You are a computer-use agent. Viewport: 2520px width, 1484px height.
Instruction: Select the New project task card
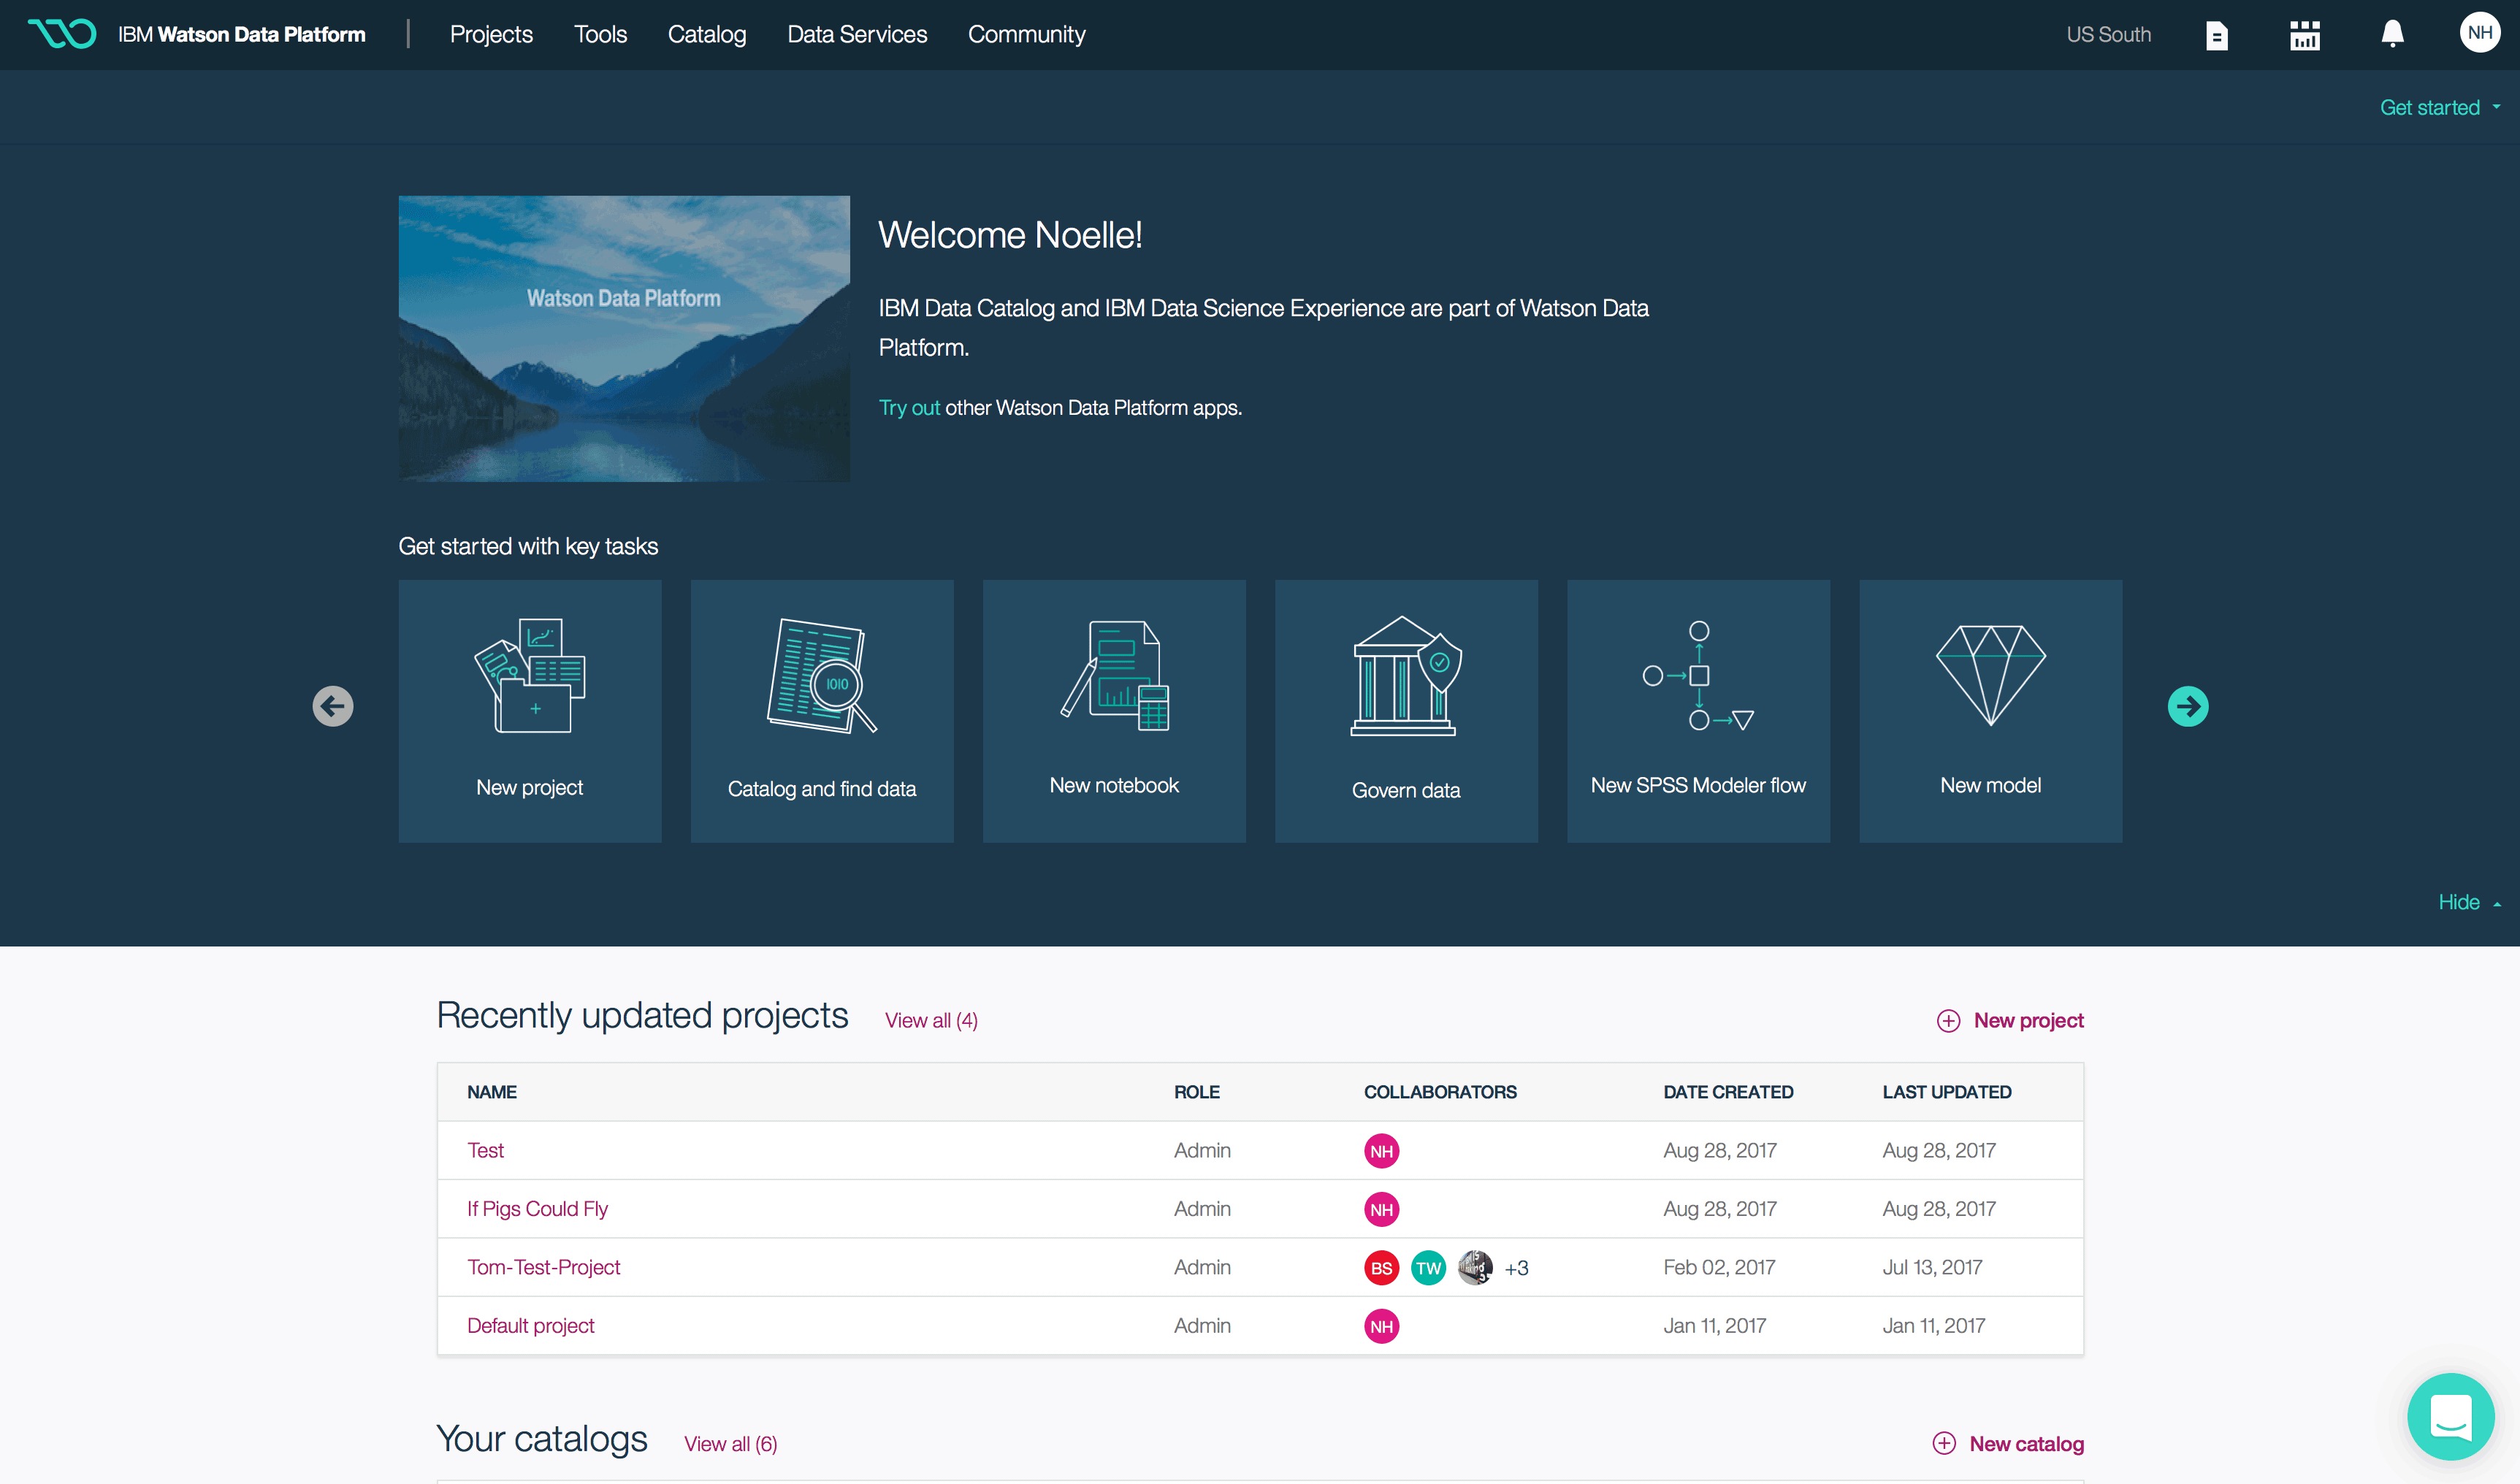tap(530, 711)
